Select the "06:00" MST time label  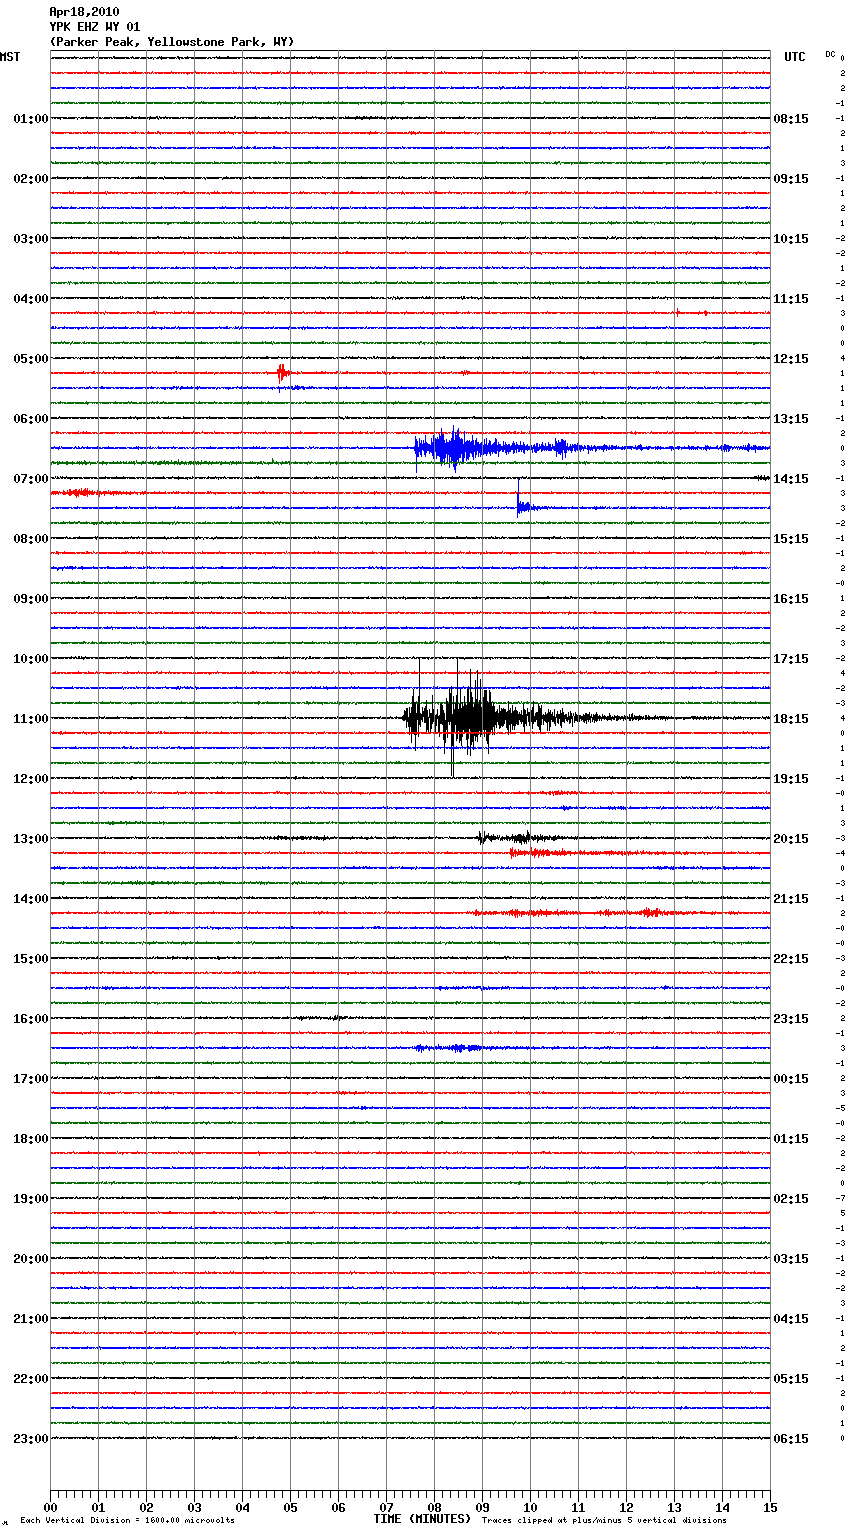pos(31,419)
